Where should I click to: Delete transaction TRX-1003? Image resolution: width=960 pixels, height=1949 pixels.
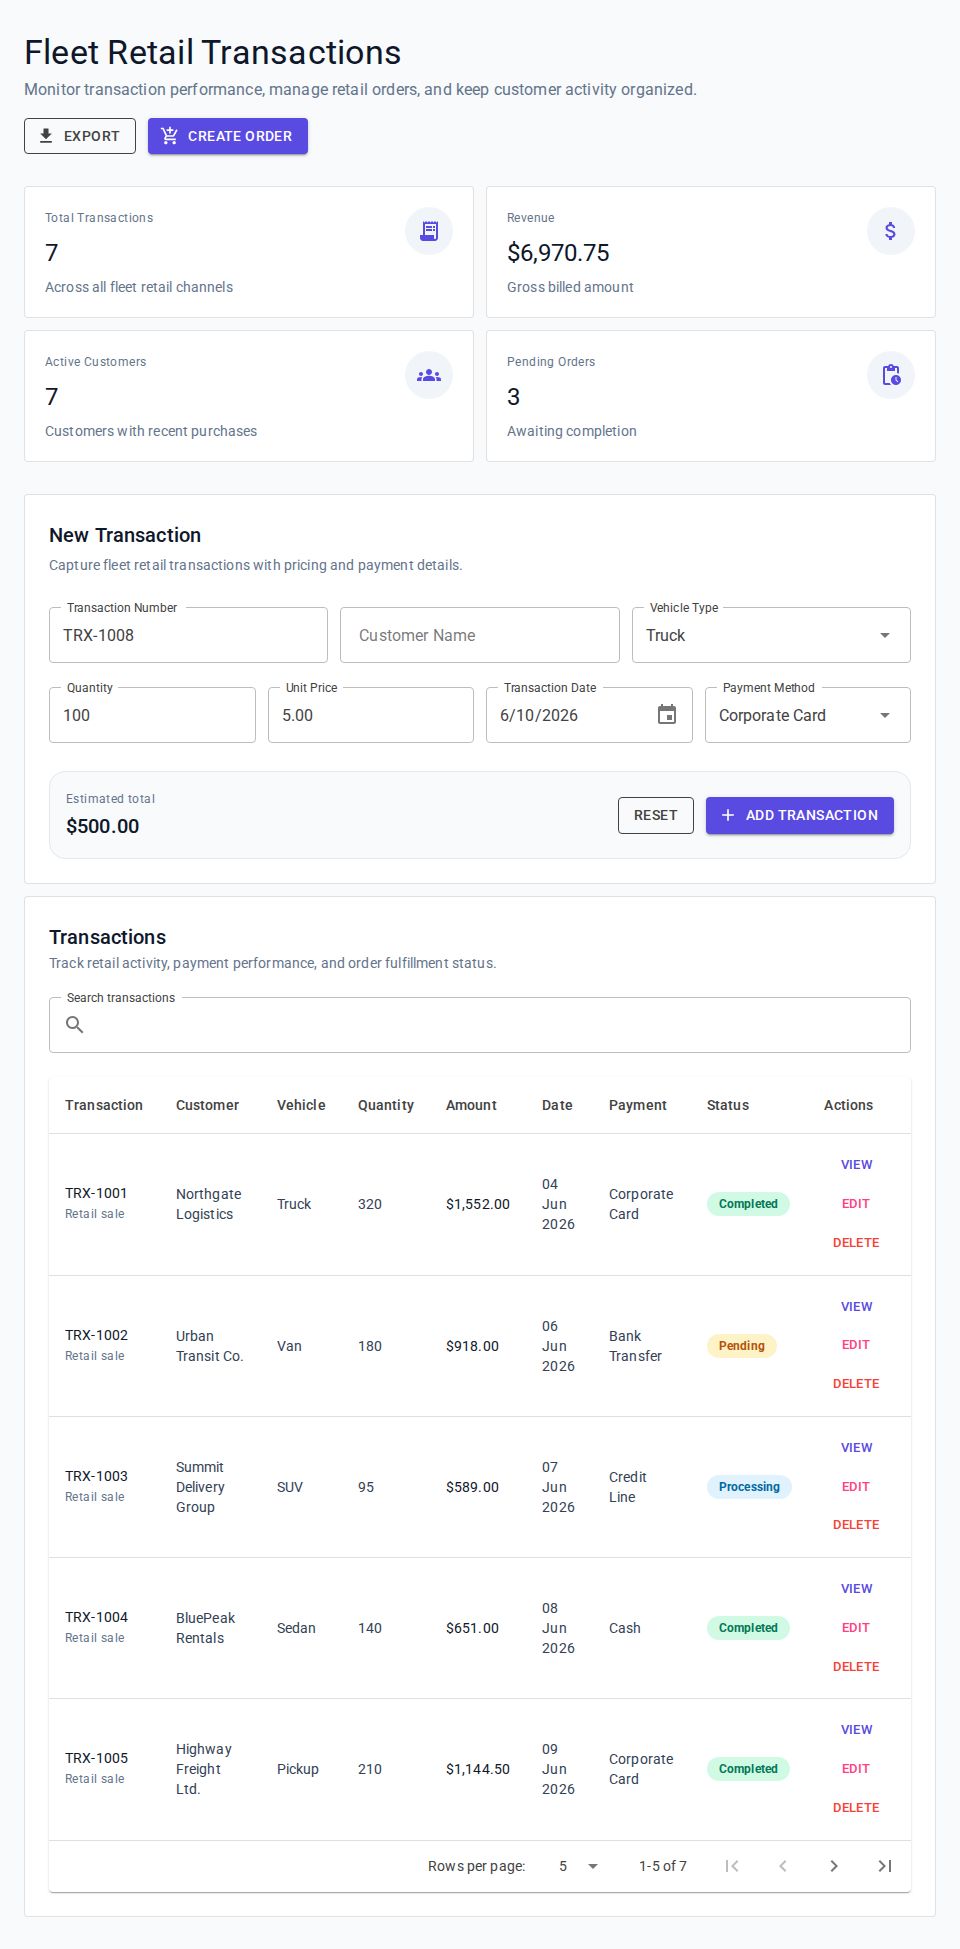[856, 1525]
